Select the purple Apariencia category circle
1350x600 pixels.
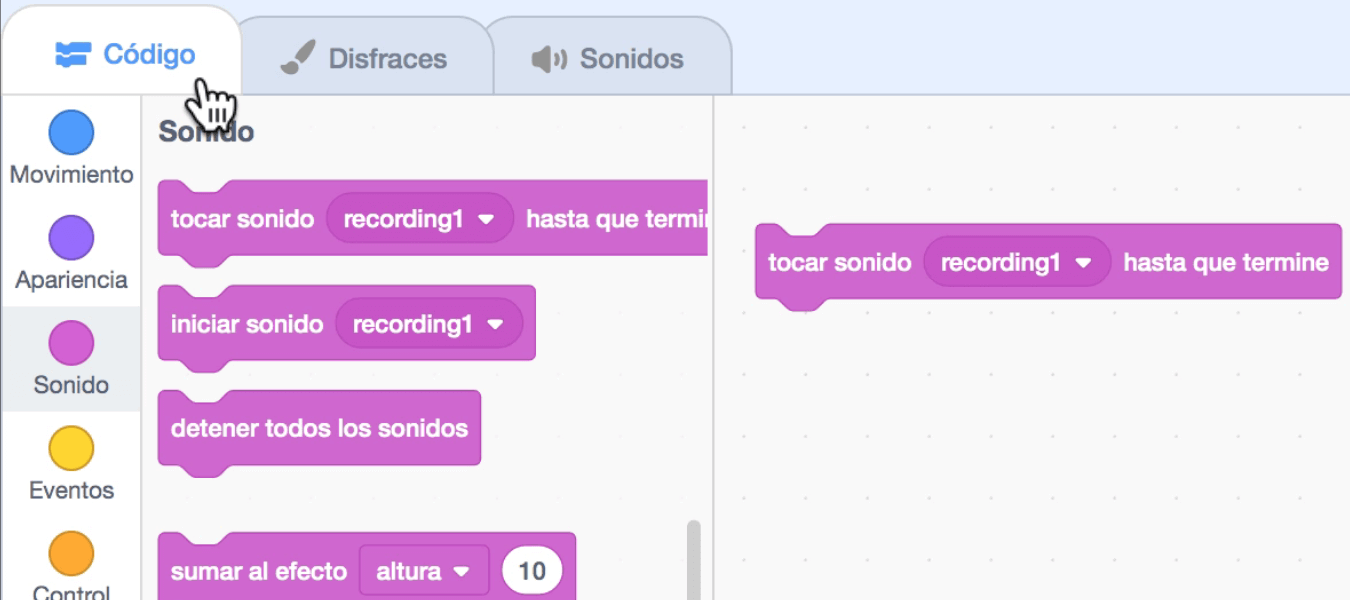(71, 238)
